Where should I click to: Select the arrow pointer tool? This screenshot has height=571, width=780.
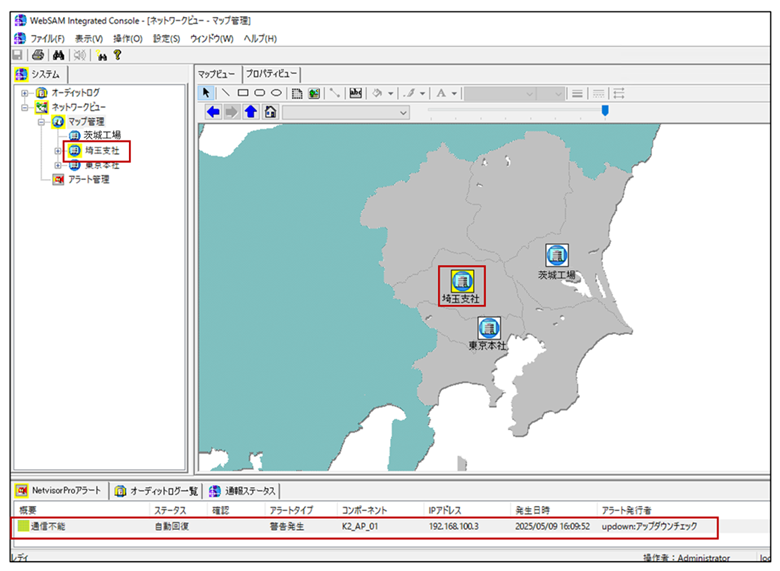point(207,93)
